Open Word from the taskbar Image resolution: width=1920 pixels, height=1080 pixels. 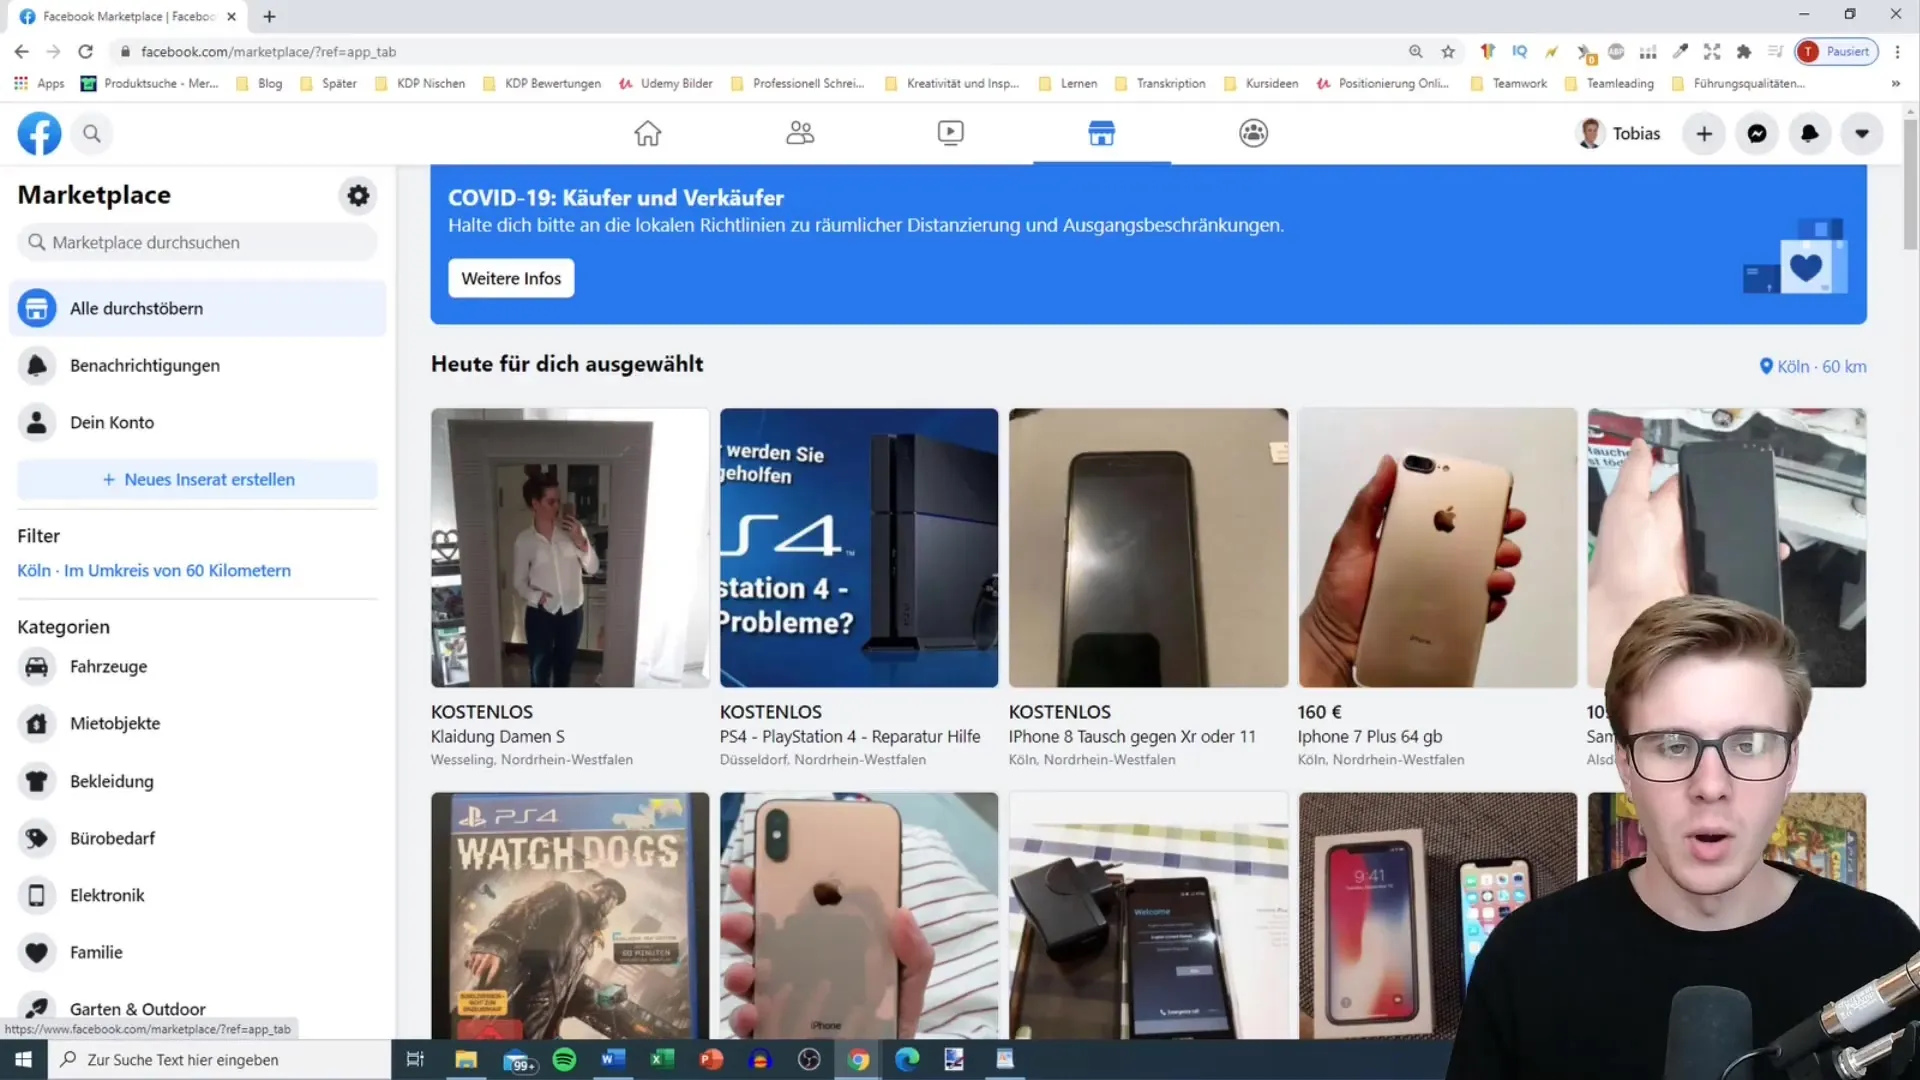pyautogui.click(x=613, y=1059)
